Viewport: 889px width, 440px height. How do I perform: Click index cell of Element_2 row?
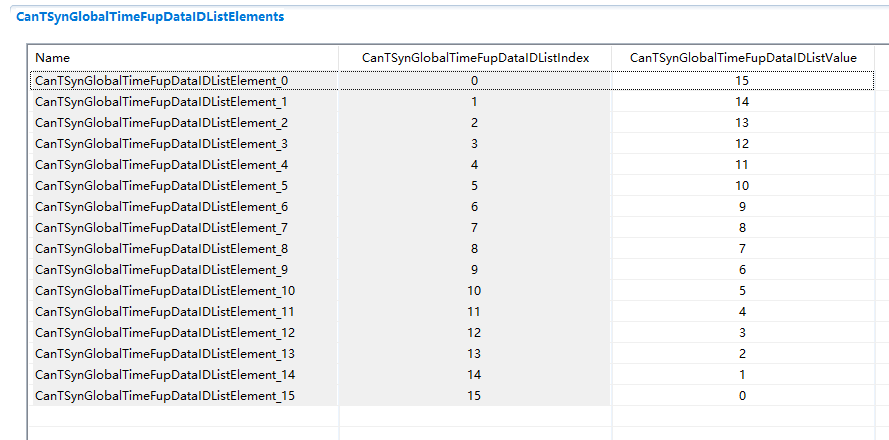pos(475,122)
